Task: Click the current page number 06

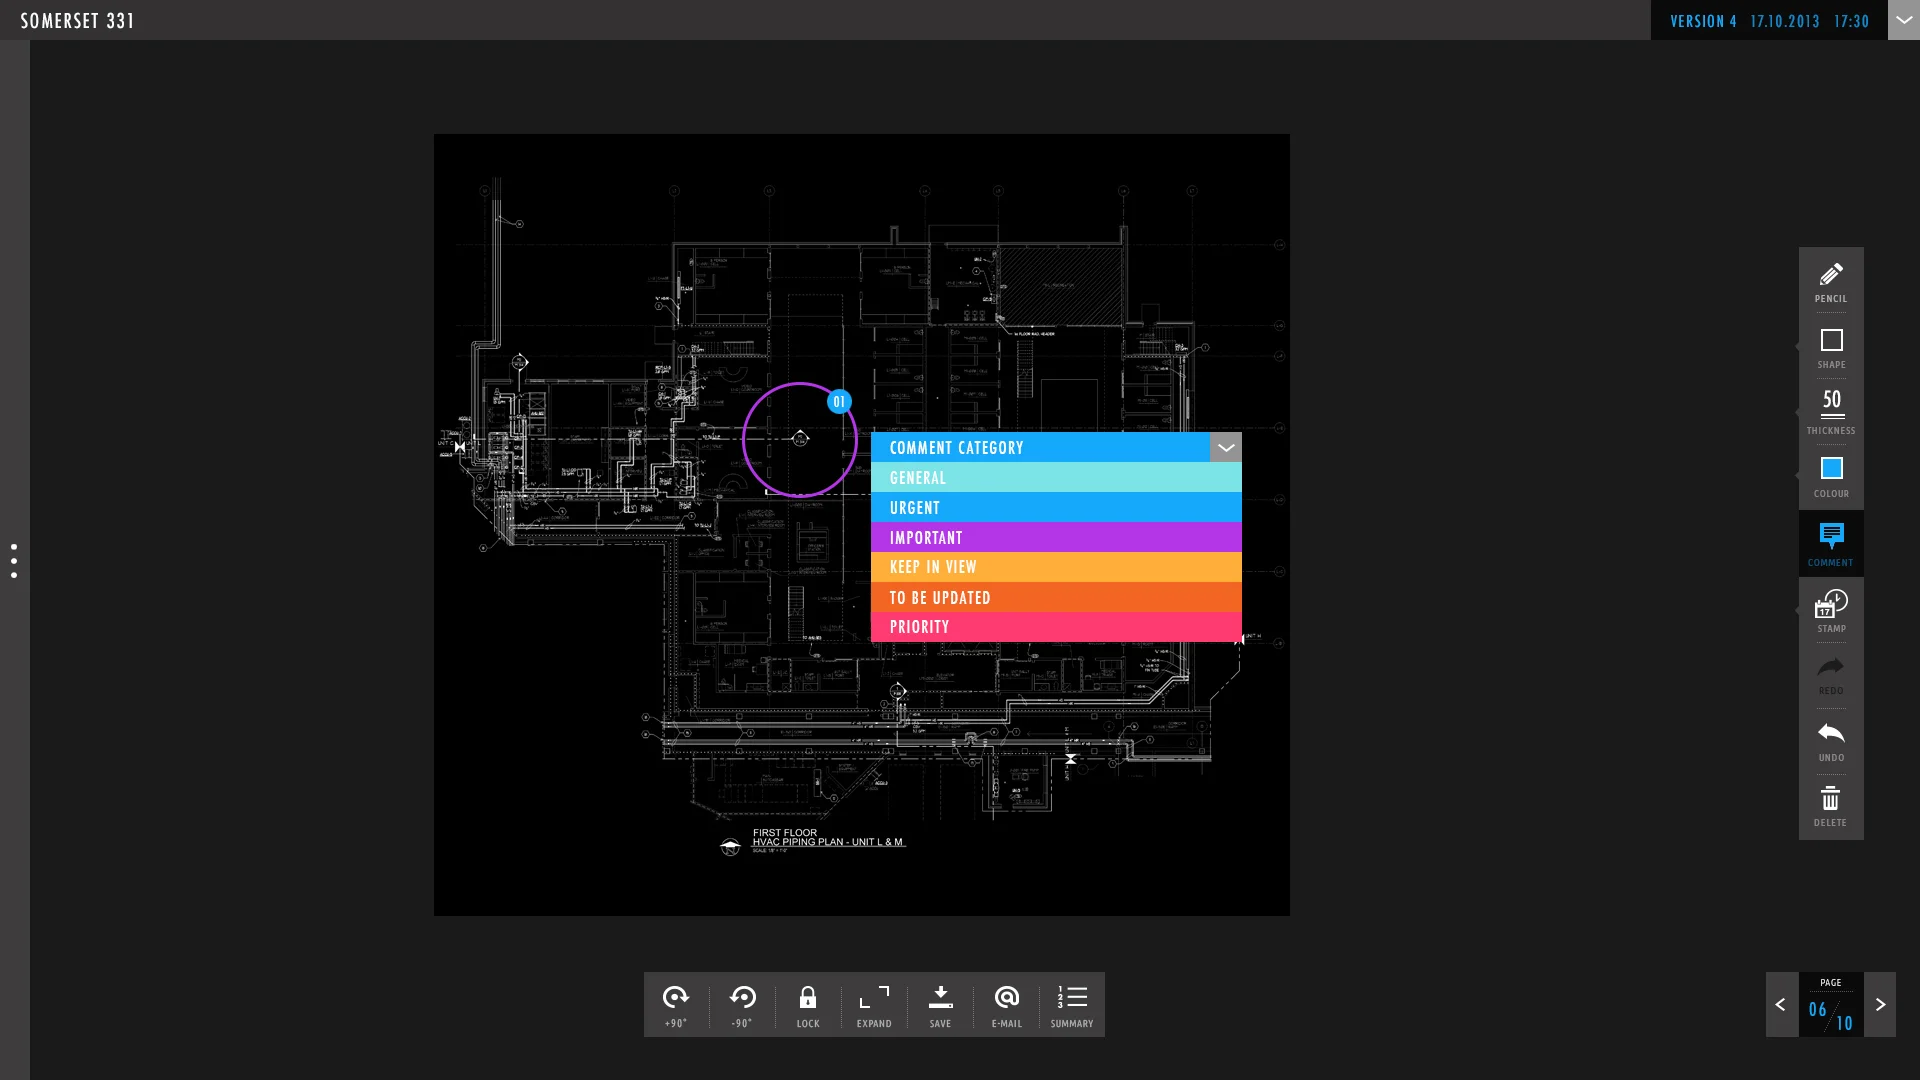Action: pos(1817,1010)
